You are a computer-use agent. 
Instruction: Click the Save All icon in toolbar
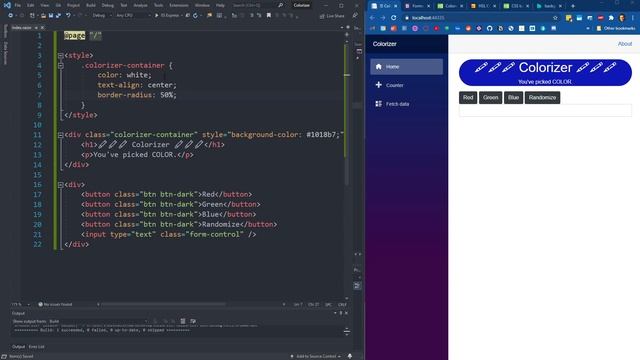click(58, 16)
